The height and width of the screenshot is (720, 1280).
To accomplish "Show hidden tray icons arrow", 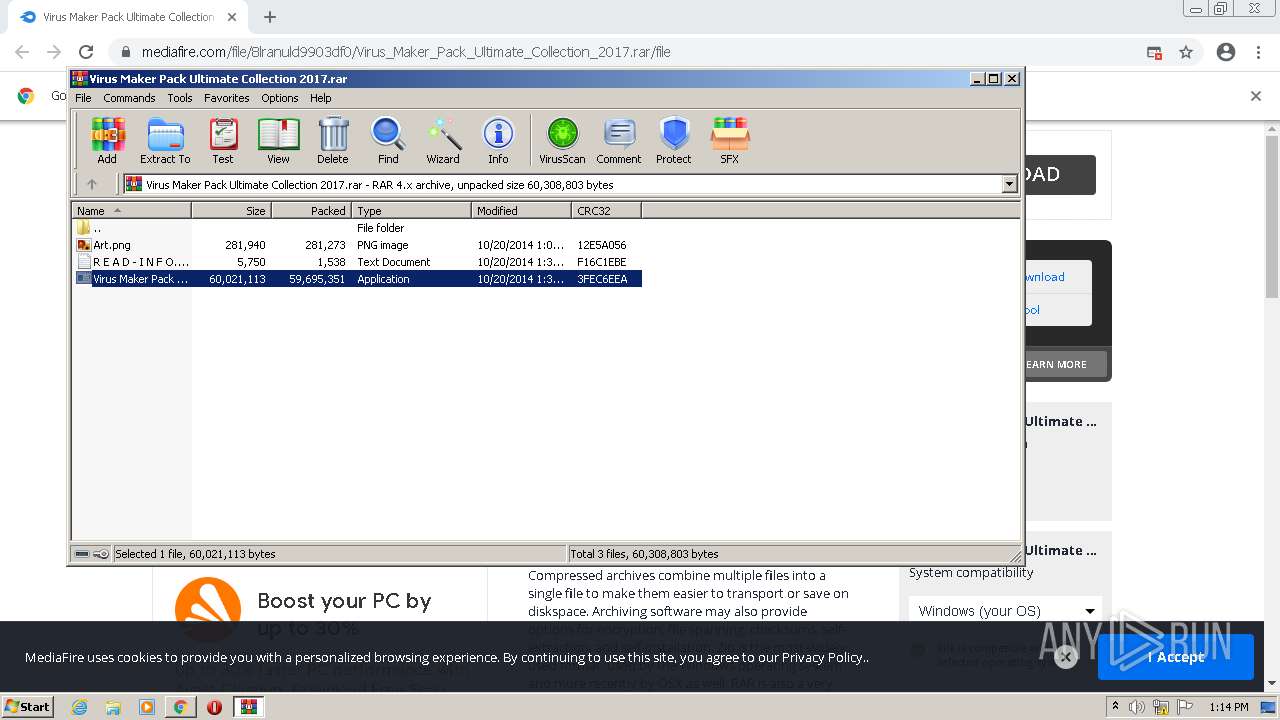I will pyautogui.click(x=1116, y=707).
